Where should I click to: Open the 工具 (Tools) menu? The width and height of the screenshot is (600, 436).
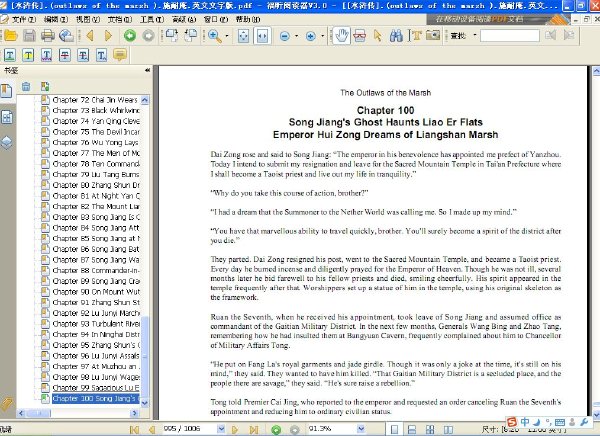(152, 19)
